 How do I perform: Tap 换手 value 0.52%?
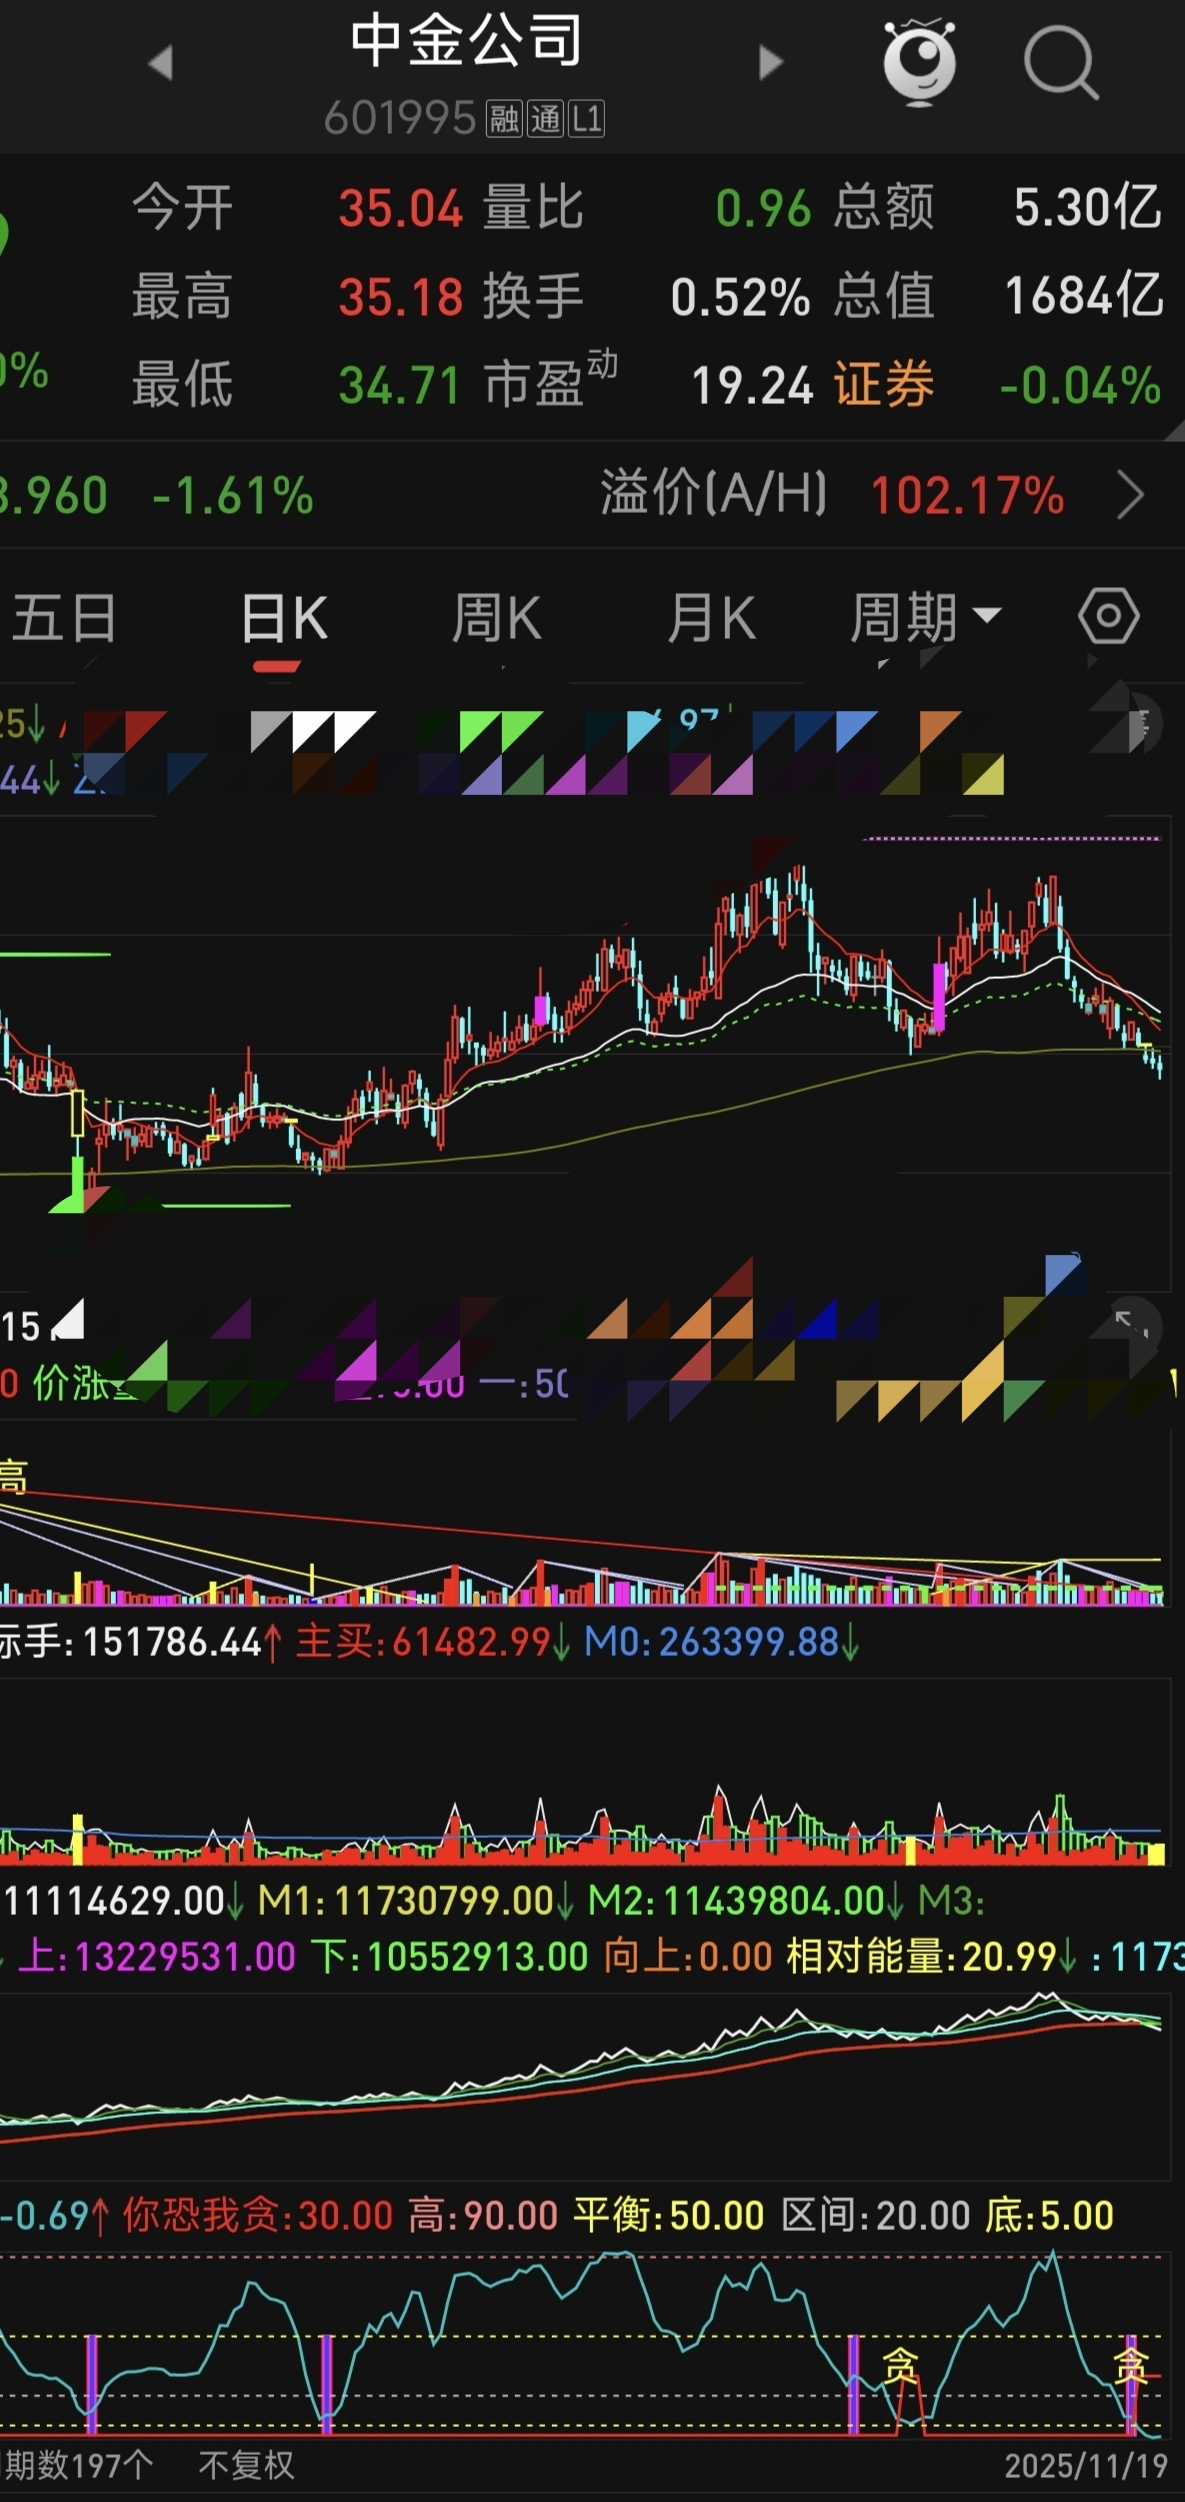[x=740, y=297]
